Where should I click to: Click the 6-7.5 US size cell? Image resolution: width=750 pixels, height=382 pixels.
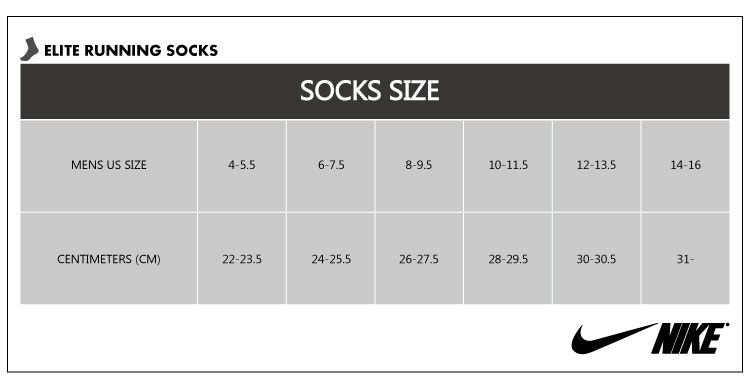click(331, 165)
